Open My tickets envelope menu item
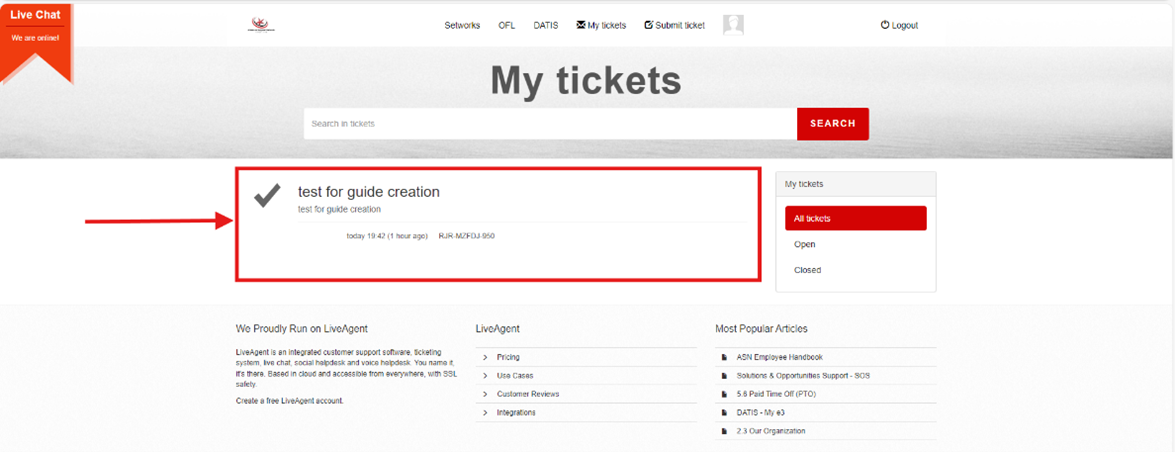 (601, 25)
